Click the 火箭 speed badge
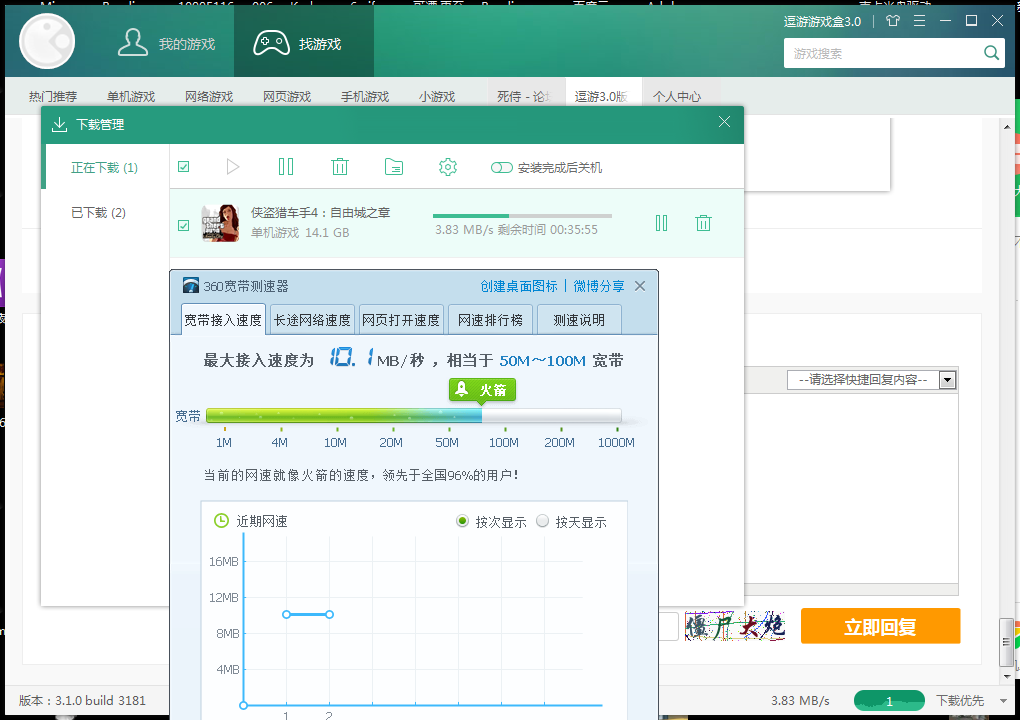The height and width of the screenshot is (720, 1020). (x=482, y=390)
